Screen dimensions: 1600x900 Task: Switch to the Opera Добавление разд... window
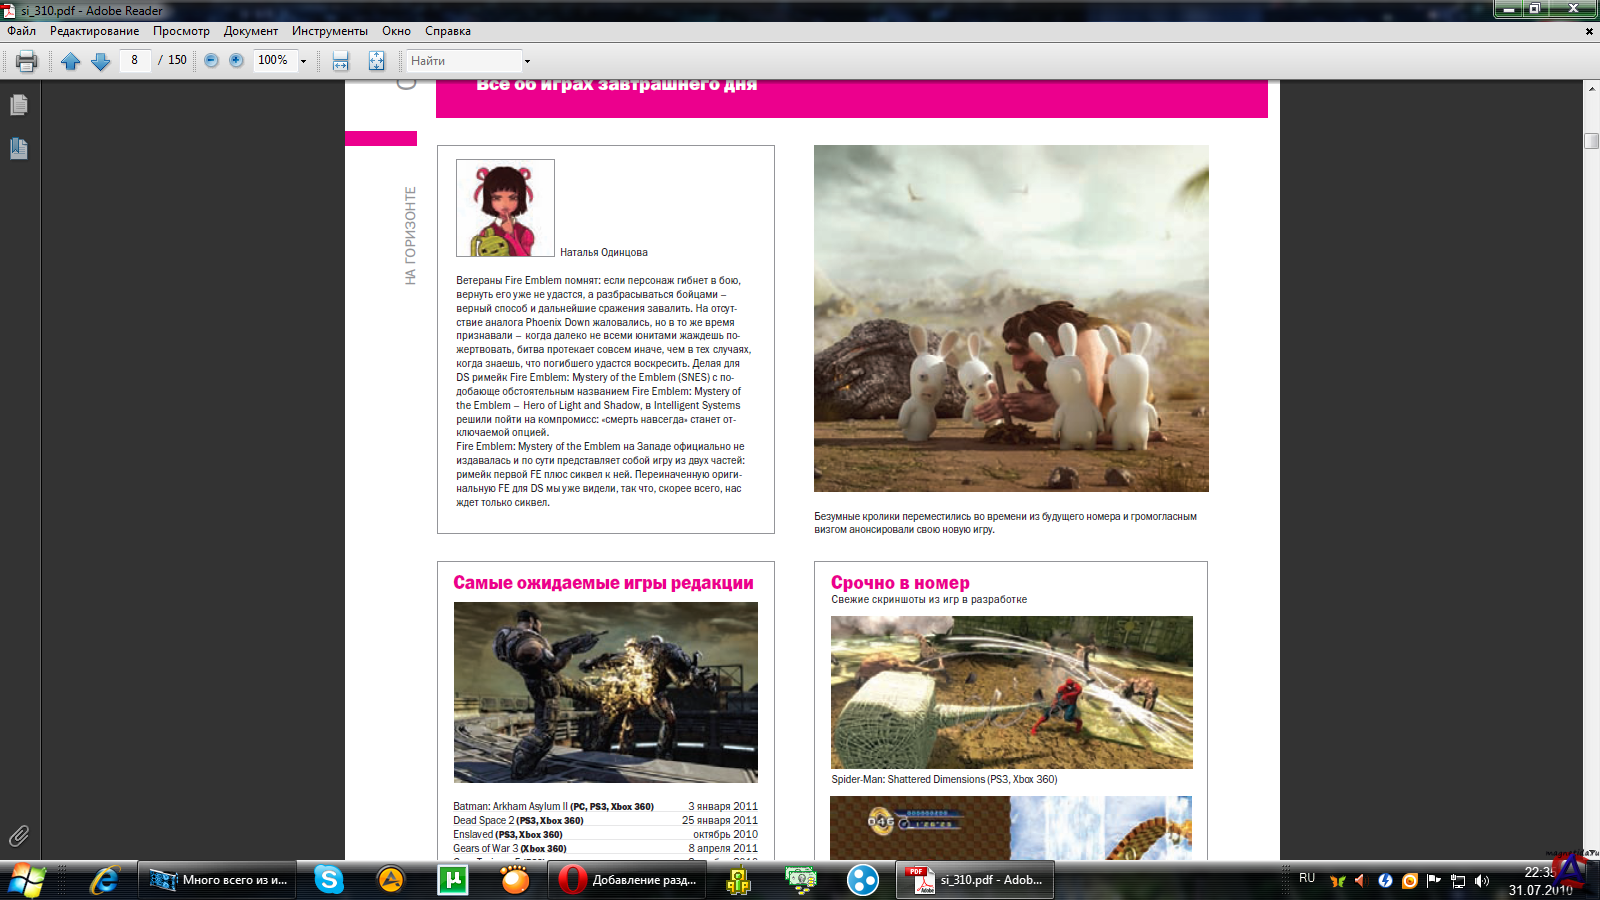point(627,880)
